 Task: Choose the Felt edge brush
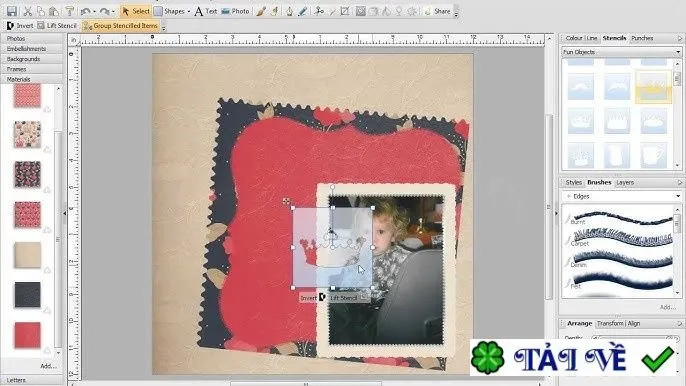point(620,281)
